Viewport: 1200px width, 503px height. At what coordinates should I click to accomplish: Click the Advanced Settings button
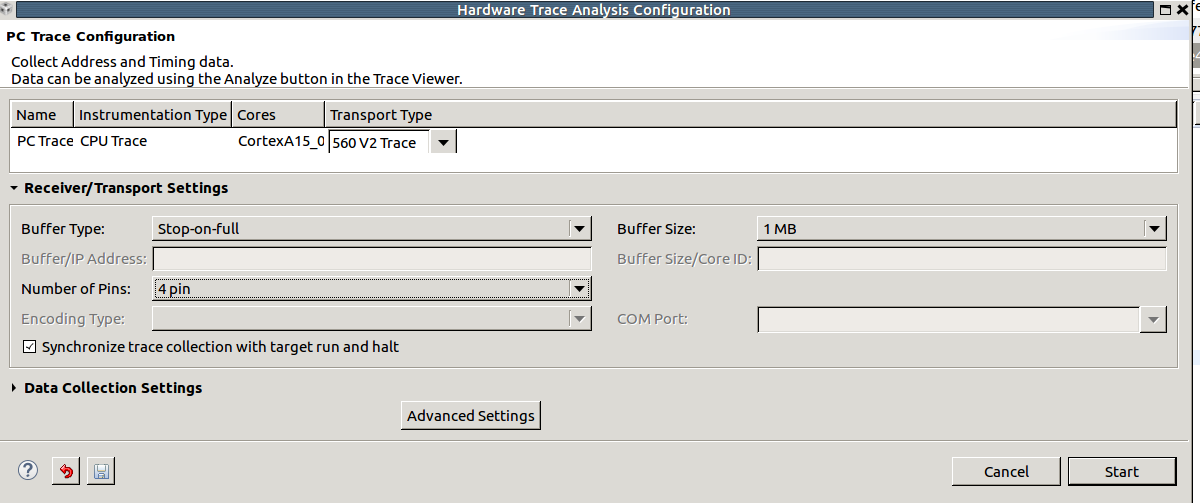tap(470, 416)
